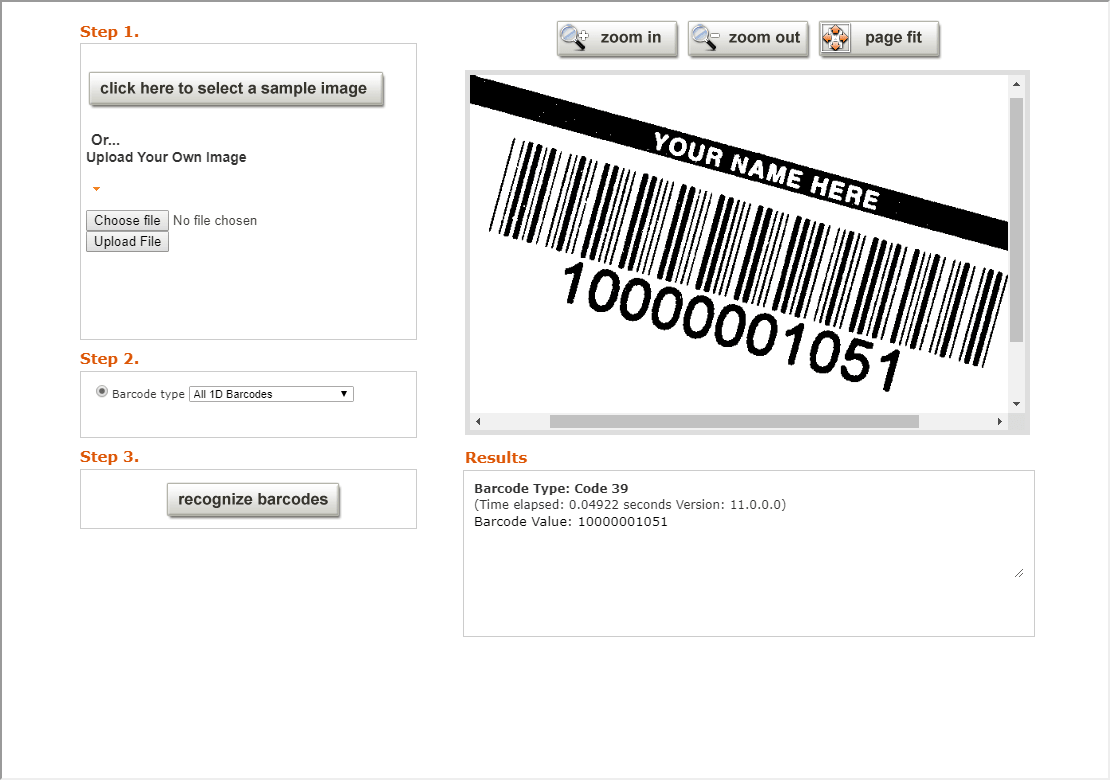Click the image viewer scroll up arrow
1110x780 pixels.
[1016, 84]
